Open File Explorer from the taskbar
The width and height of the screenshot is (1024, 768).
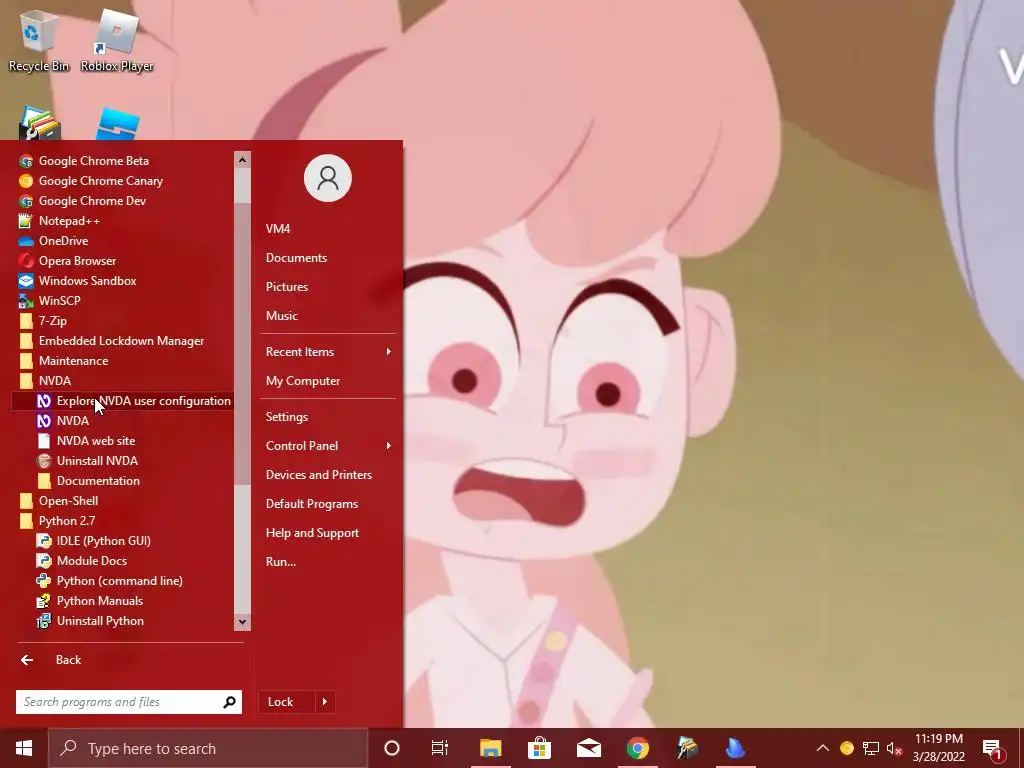[x=490, y=748]
